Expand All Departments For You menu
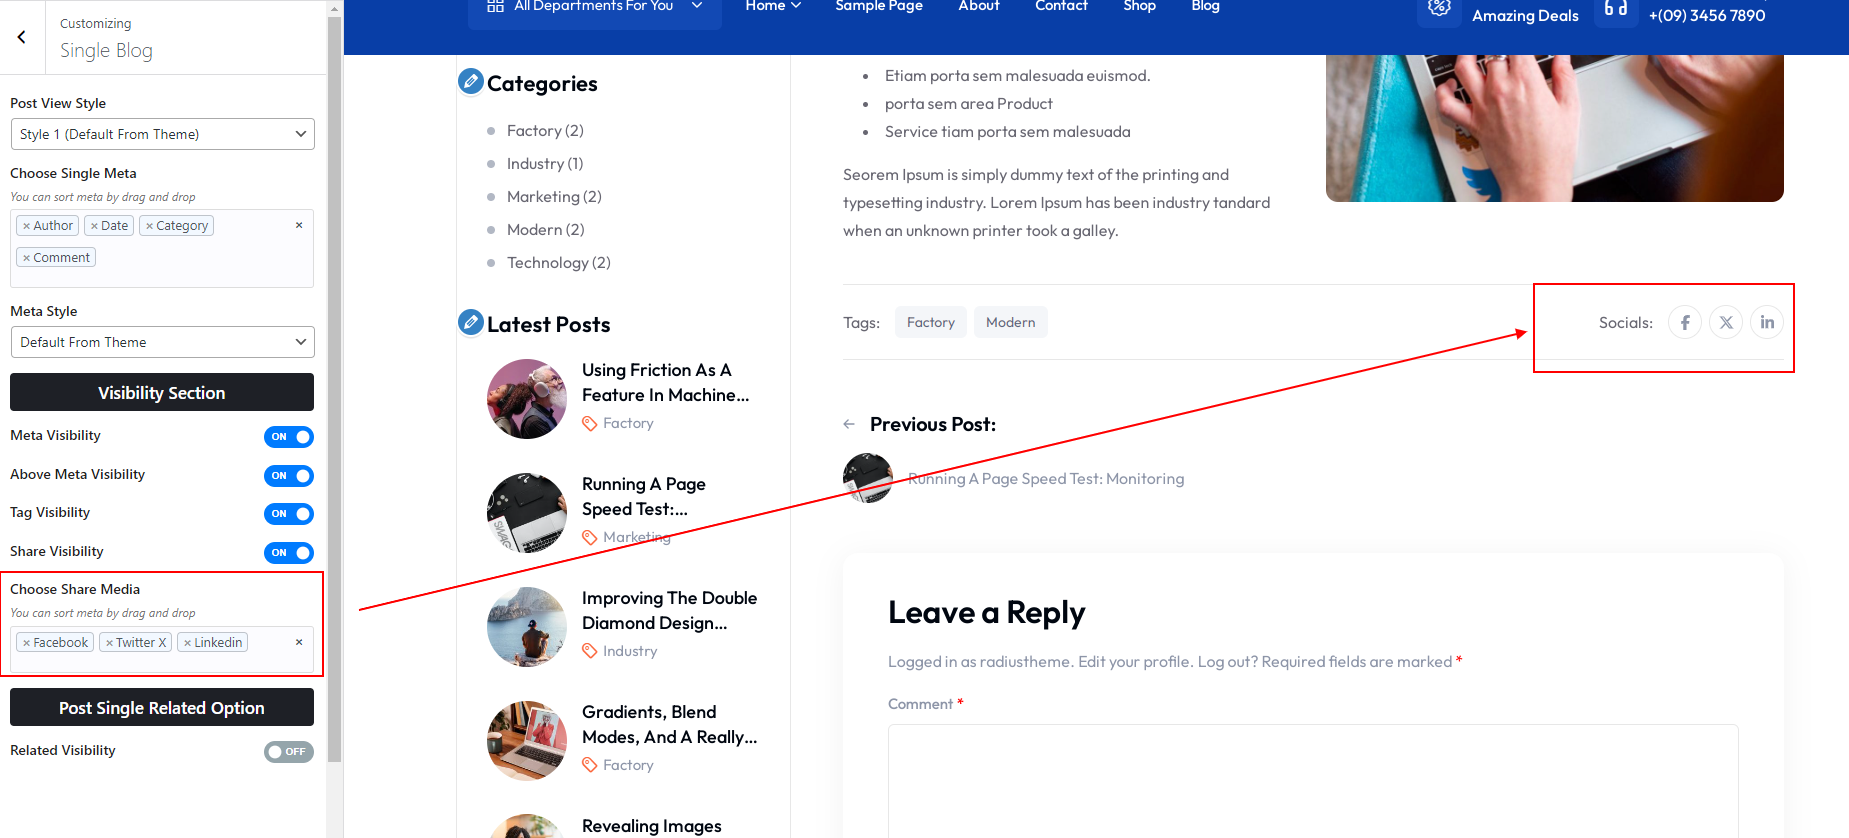The width and height of the screenshot is (1849, 838). pos(595,8)
